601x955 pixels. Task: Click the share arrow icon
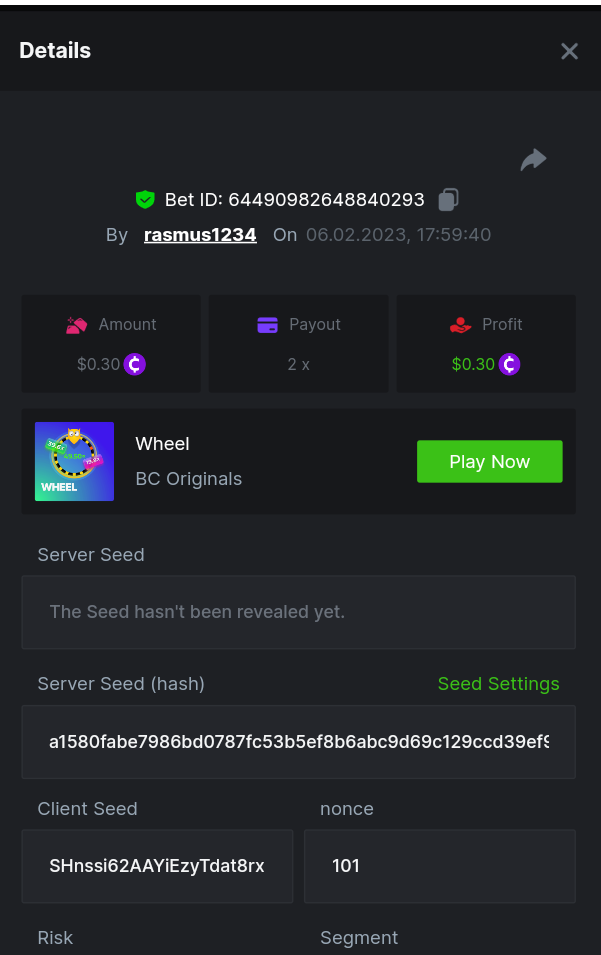[x=534, y=160]
